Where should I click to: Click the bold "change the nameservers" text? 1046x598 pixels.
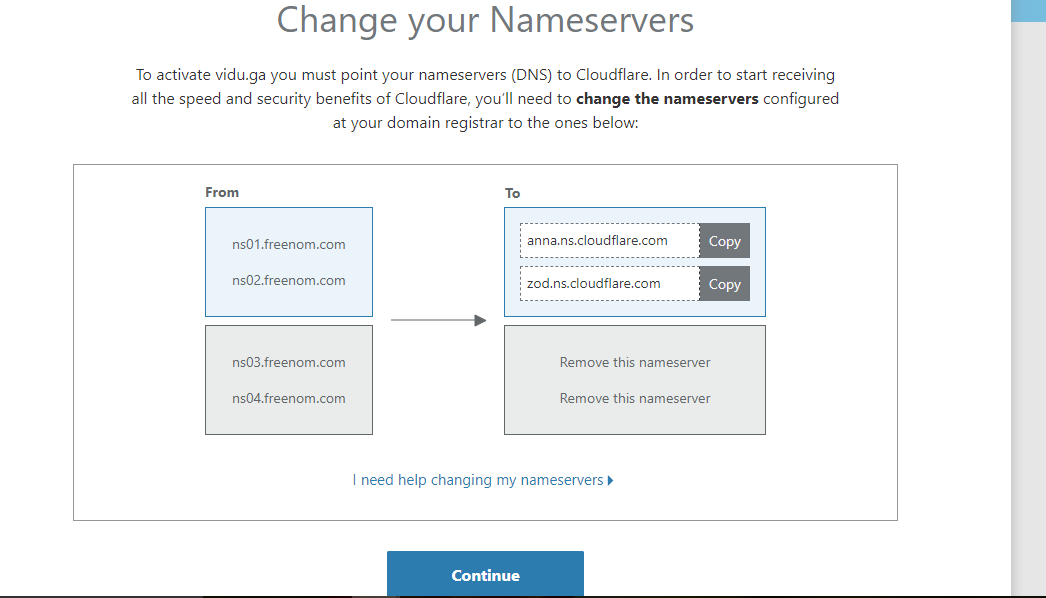(x=667, y=99)
